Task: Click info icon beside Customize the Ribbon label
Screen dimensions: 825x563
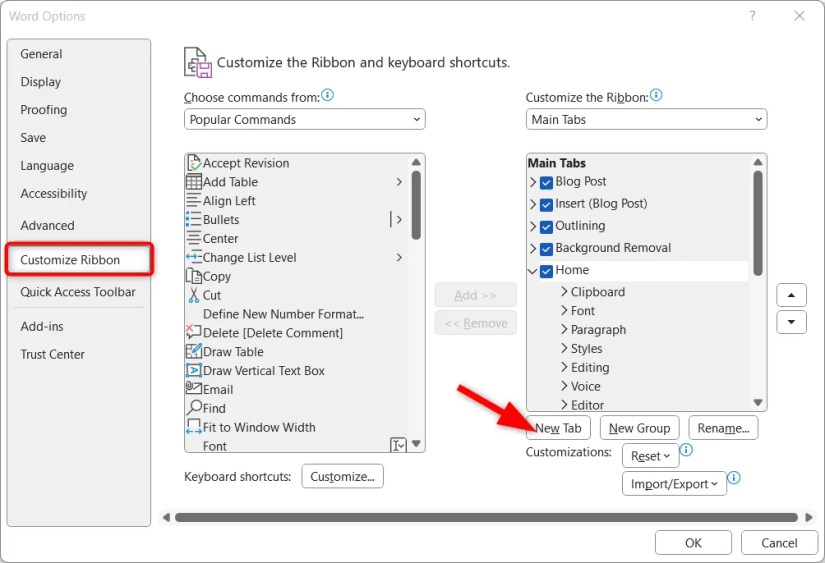Action: coord(656,95)
